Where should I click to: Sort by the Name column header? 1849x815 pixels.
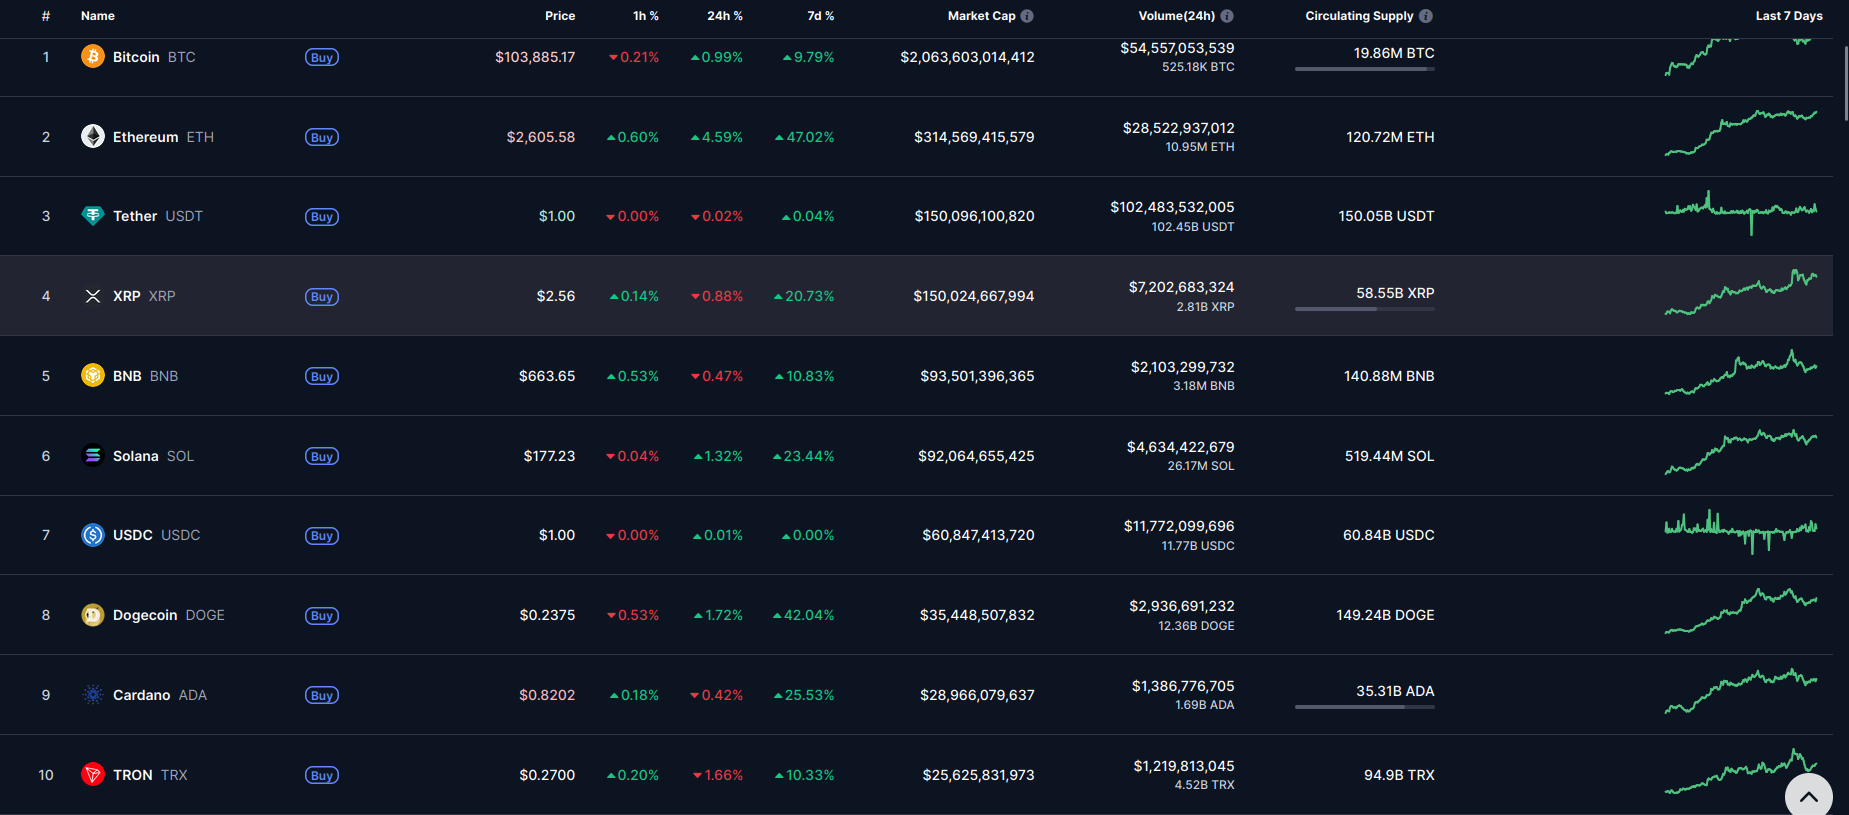pyautogui.click(x=98, y=16)
